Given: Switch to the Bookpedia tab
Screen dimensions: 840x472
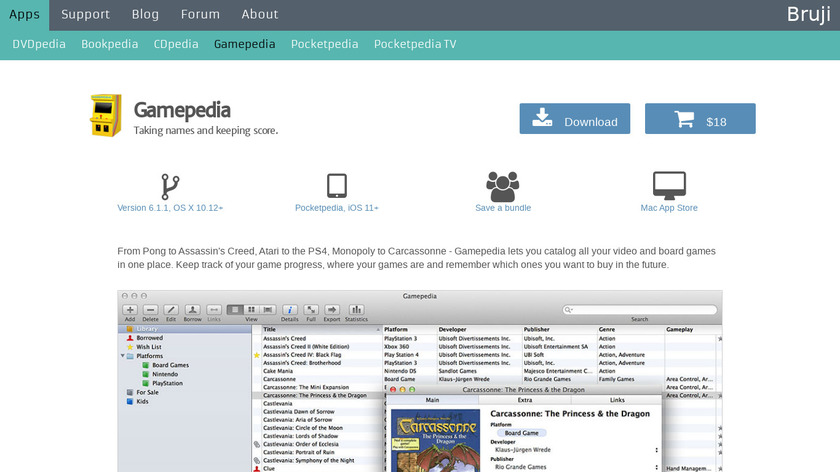Looking at the screenshot, I should pos(109,44).
